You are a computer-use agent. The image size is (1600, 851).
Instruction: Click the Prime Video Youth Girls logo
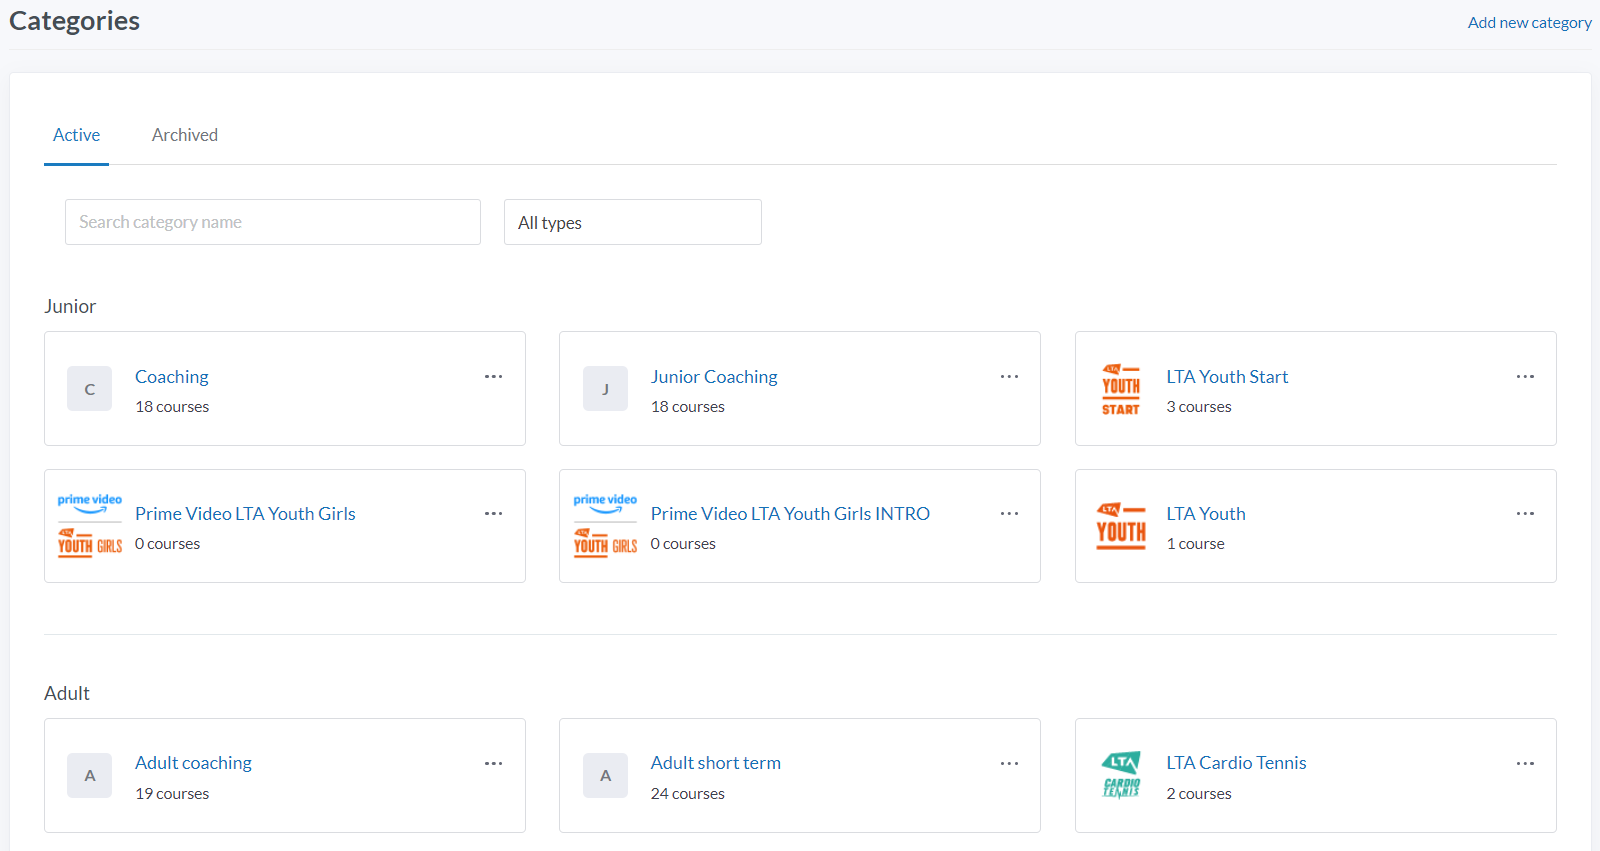point(89,526)
